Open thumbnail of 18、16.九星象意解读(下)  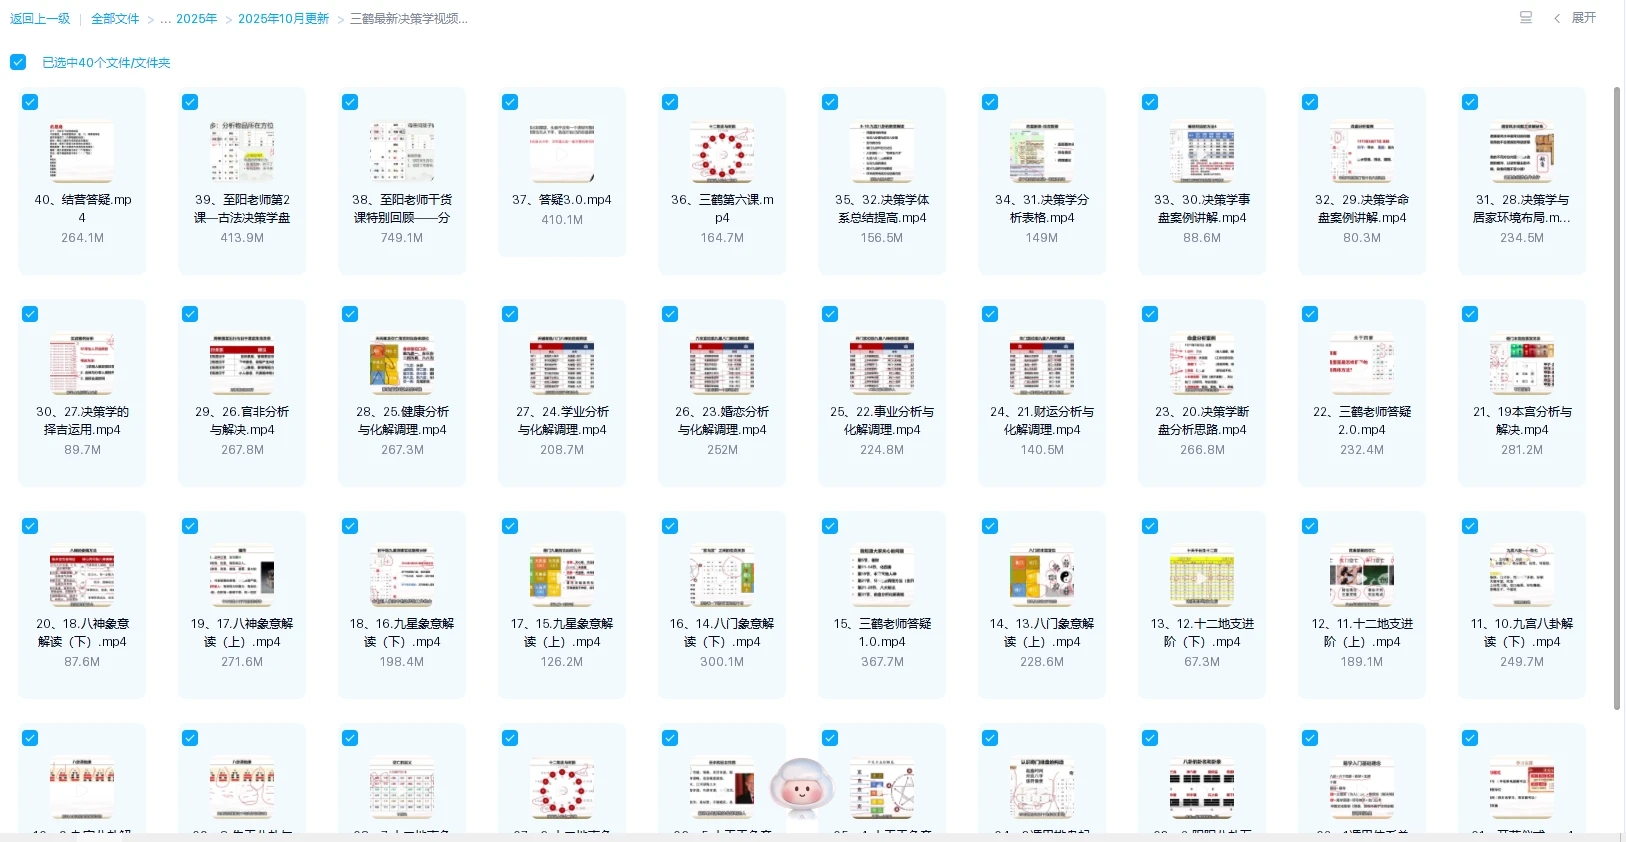coord(402,577)
